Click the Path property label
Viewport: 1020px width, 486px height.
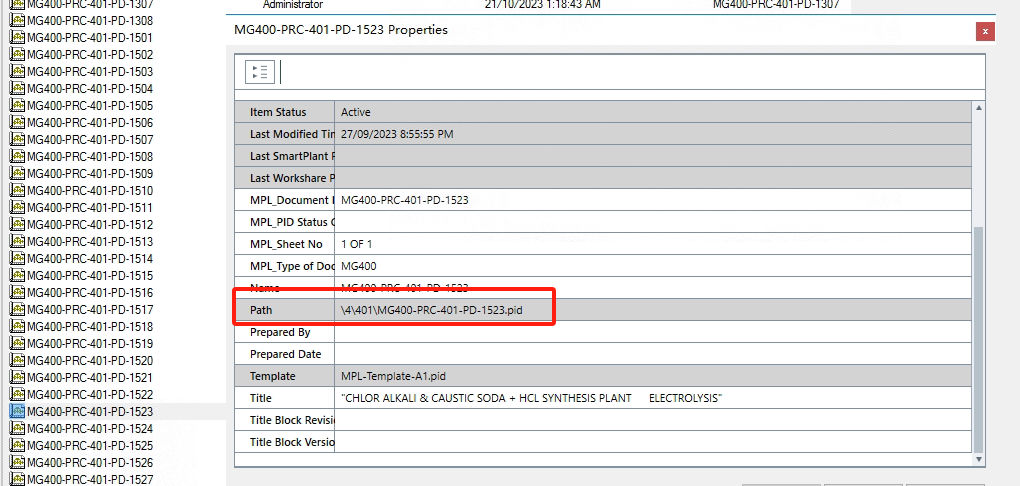pos(261,310)
